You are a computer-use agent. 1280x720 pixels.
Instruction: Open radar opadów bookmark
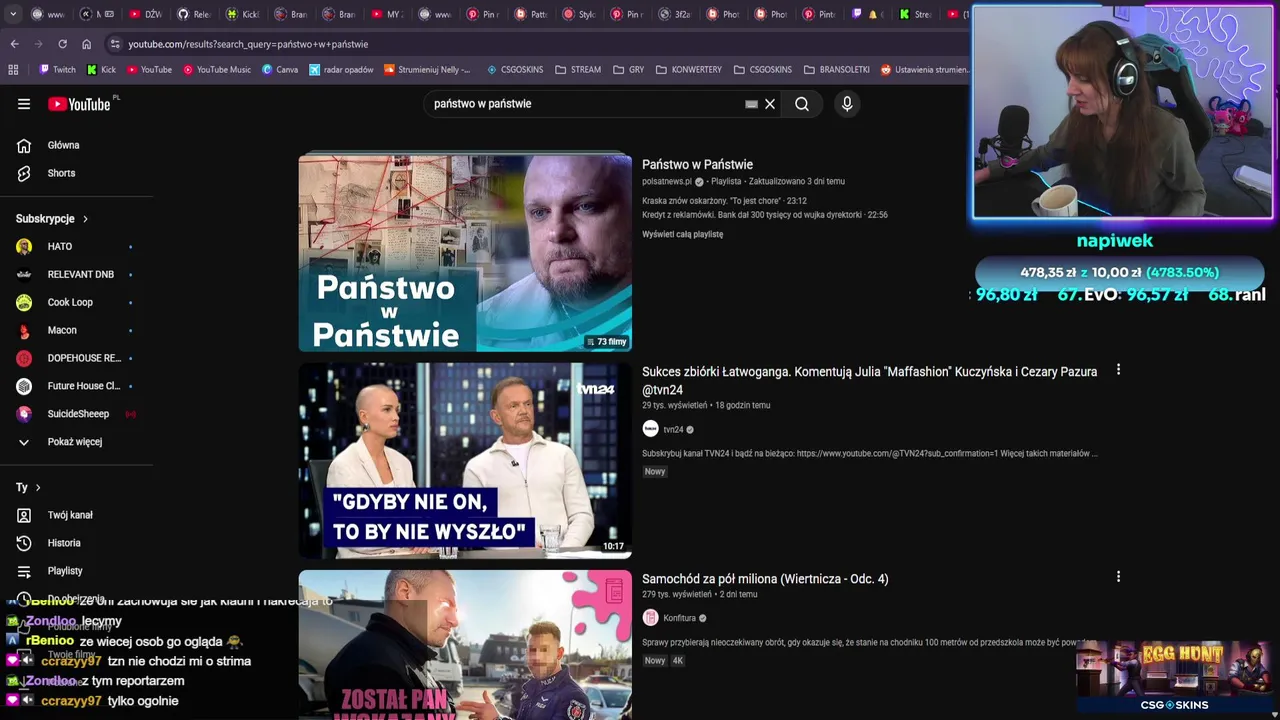coord(341,70)
